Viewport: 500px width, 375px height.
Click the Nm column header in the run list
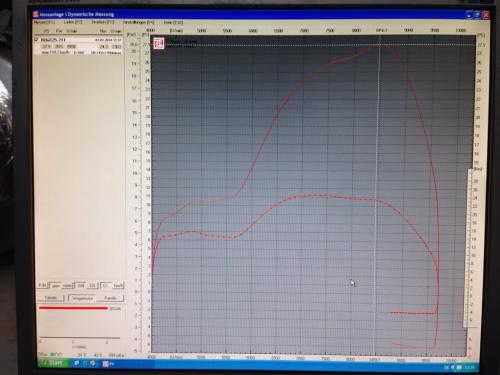click(103, 31)
